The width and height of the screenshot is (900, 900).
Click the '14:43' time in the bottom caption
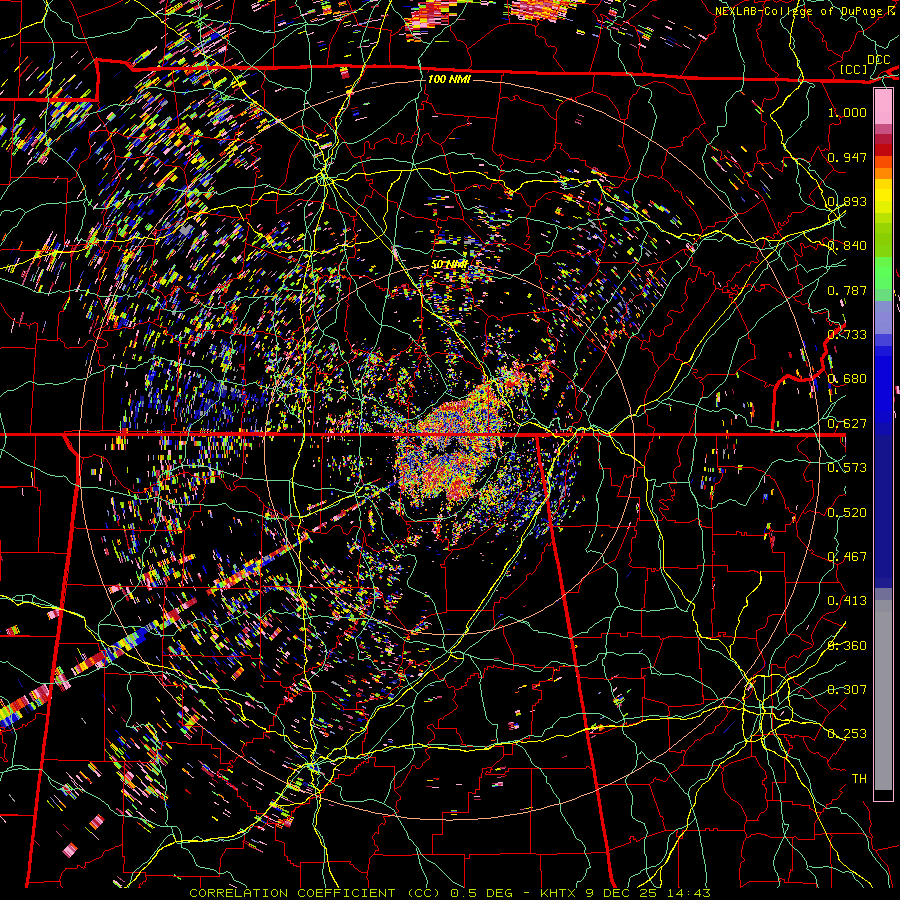point(690,893)
